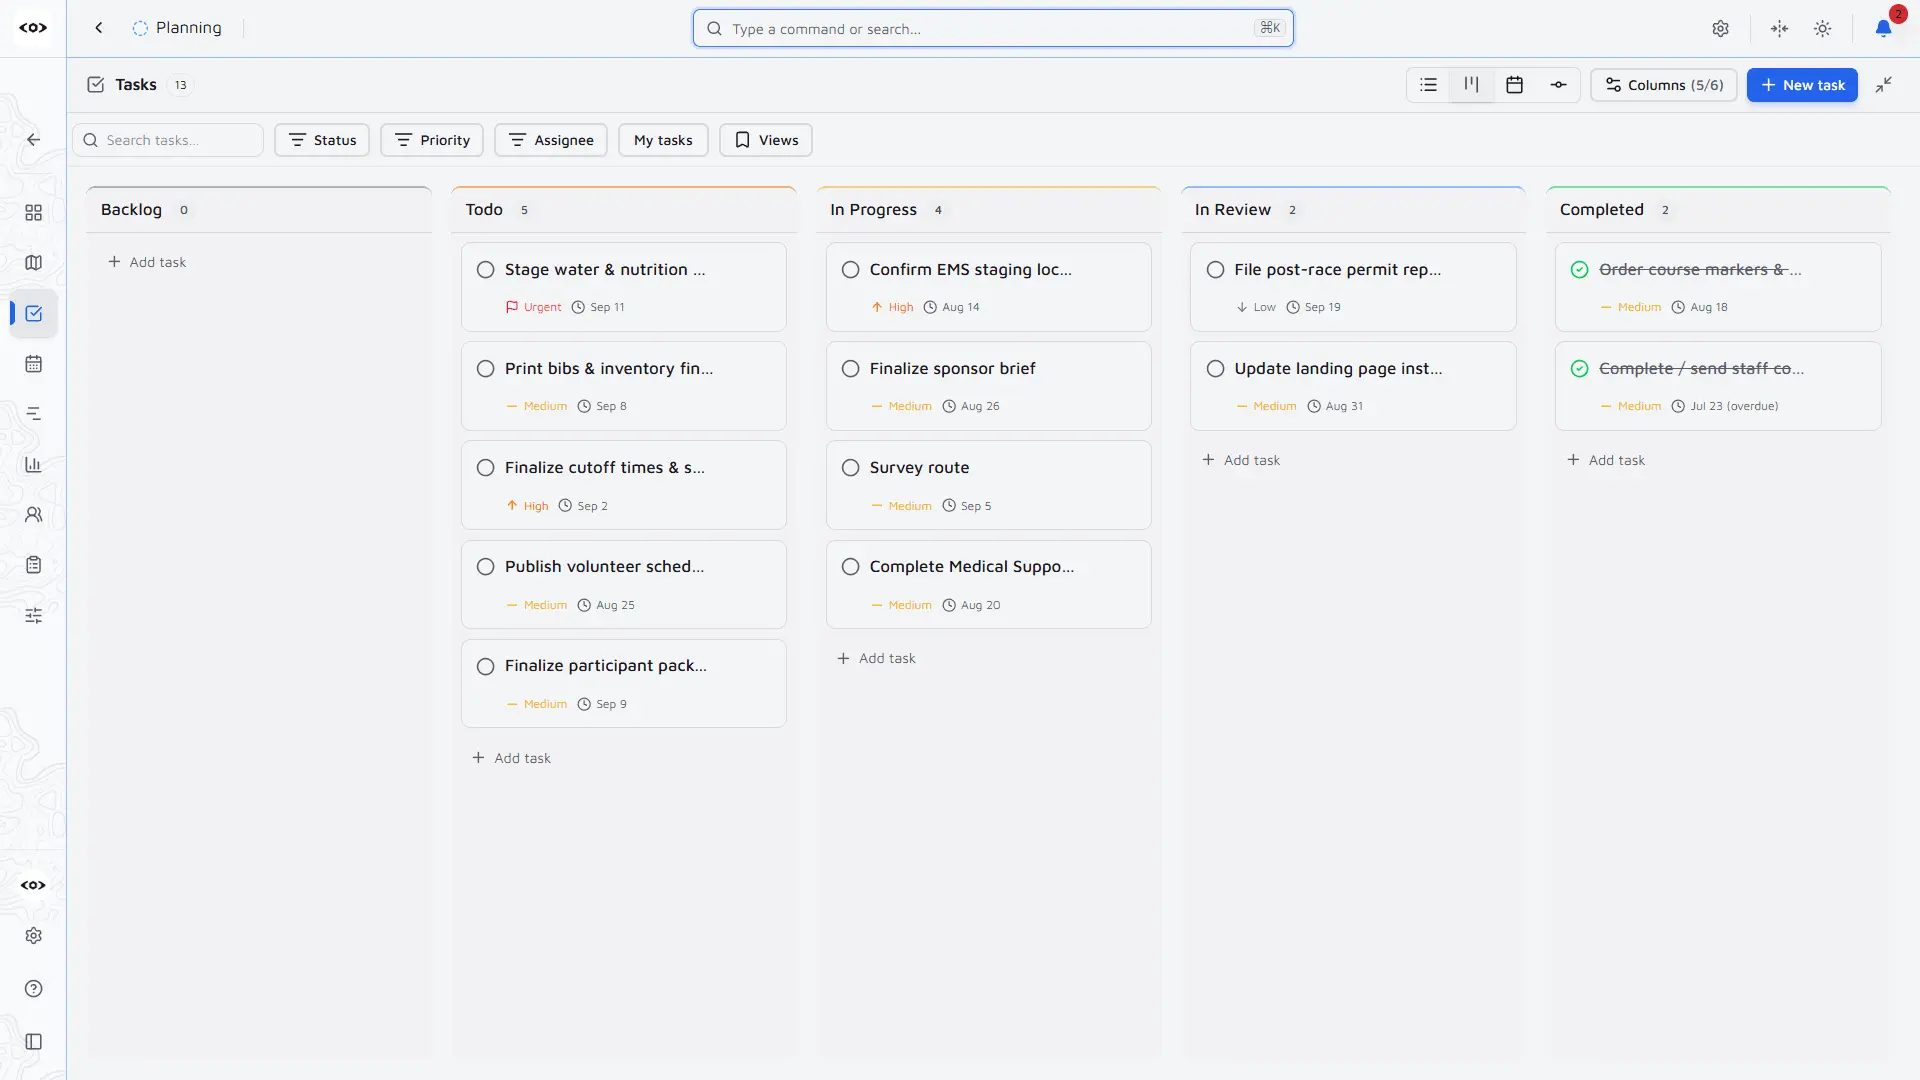Open the clipboard icon in sidebar
Viewport: 1920px width, 1080px height.
coord(33,565)
